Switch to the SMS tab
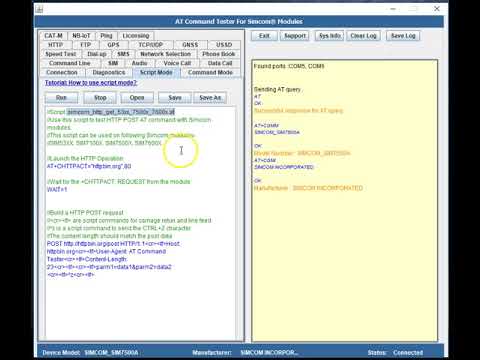Screen dimensions: 480x360 pyautogui.click(x=123, y=54)
